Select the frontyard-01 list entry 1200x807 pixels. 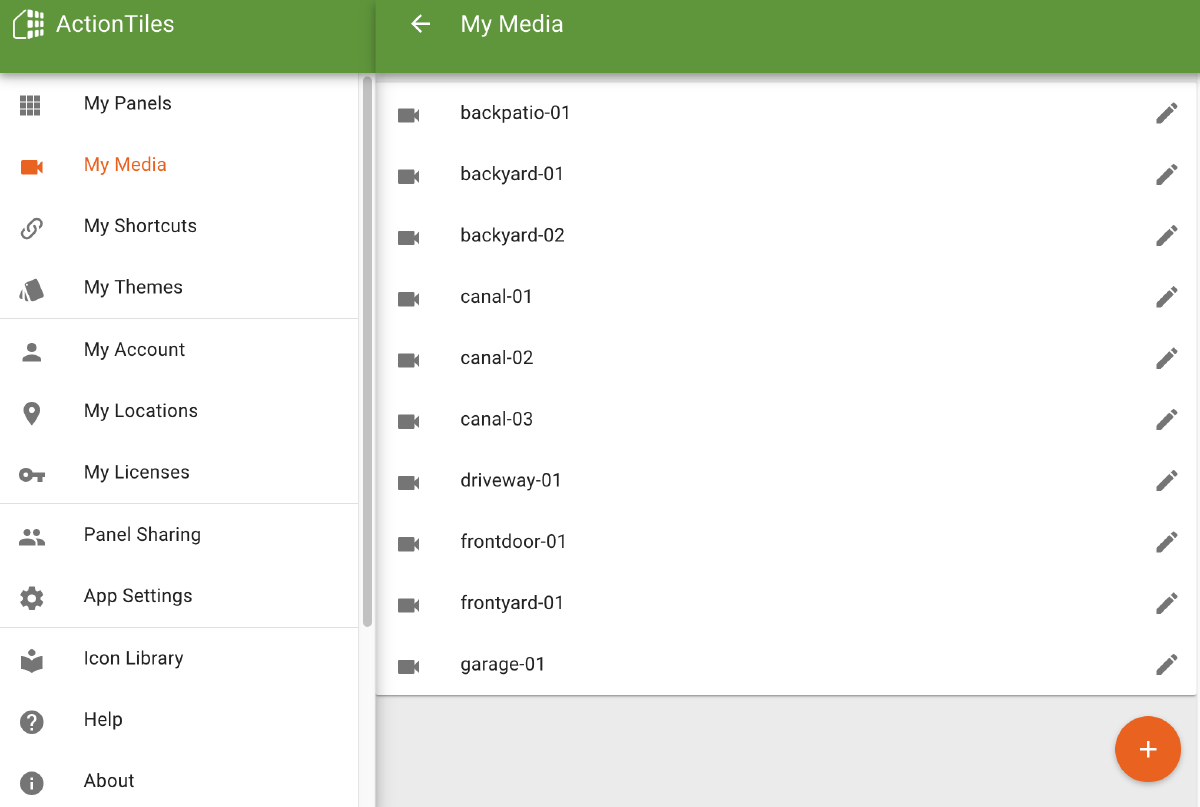point(786,603)
